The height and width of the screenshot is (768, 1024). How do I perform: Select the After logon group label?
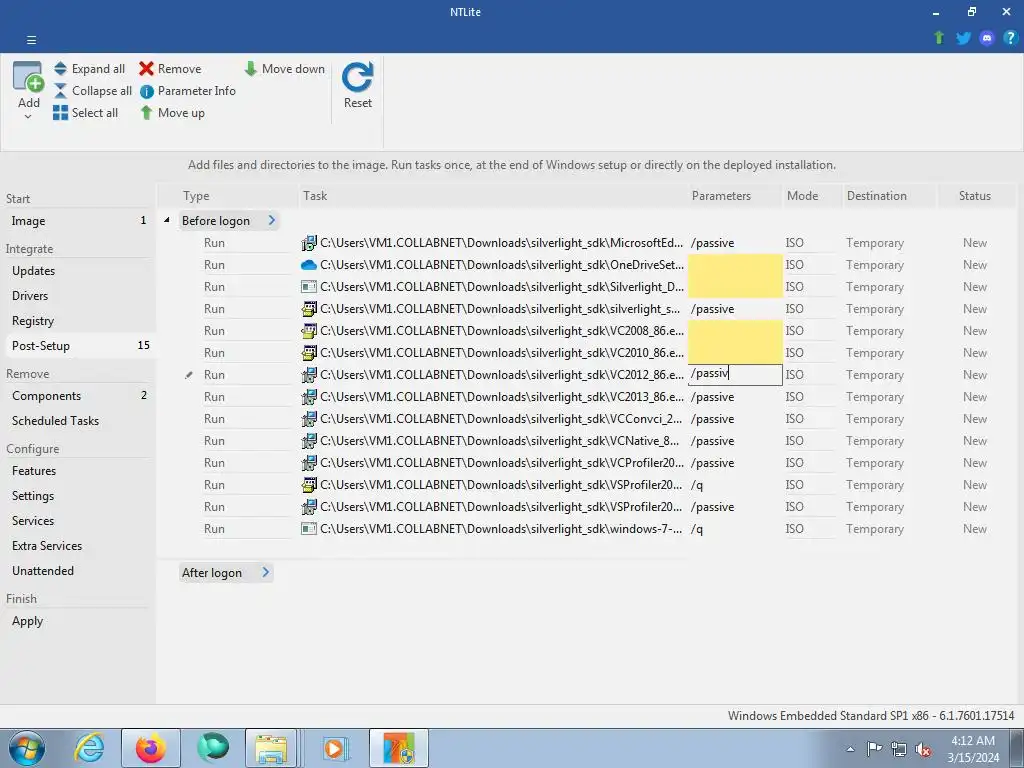click(x=212, y=573)
